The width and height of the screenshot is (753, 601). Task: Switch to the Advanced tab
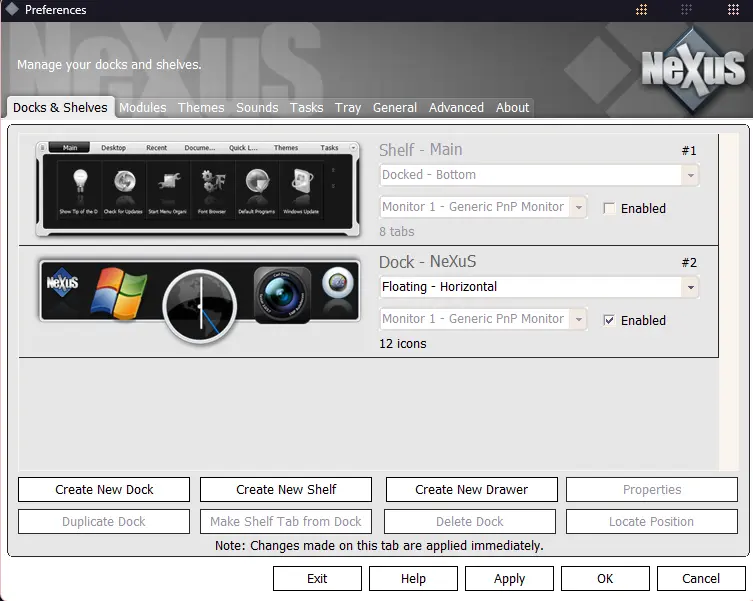[456, 108]
